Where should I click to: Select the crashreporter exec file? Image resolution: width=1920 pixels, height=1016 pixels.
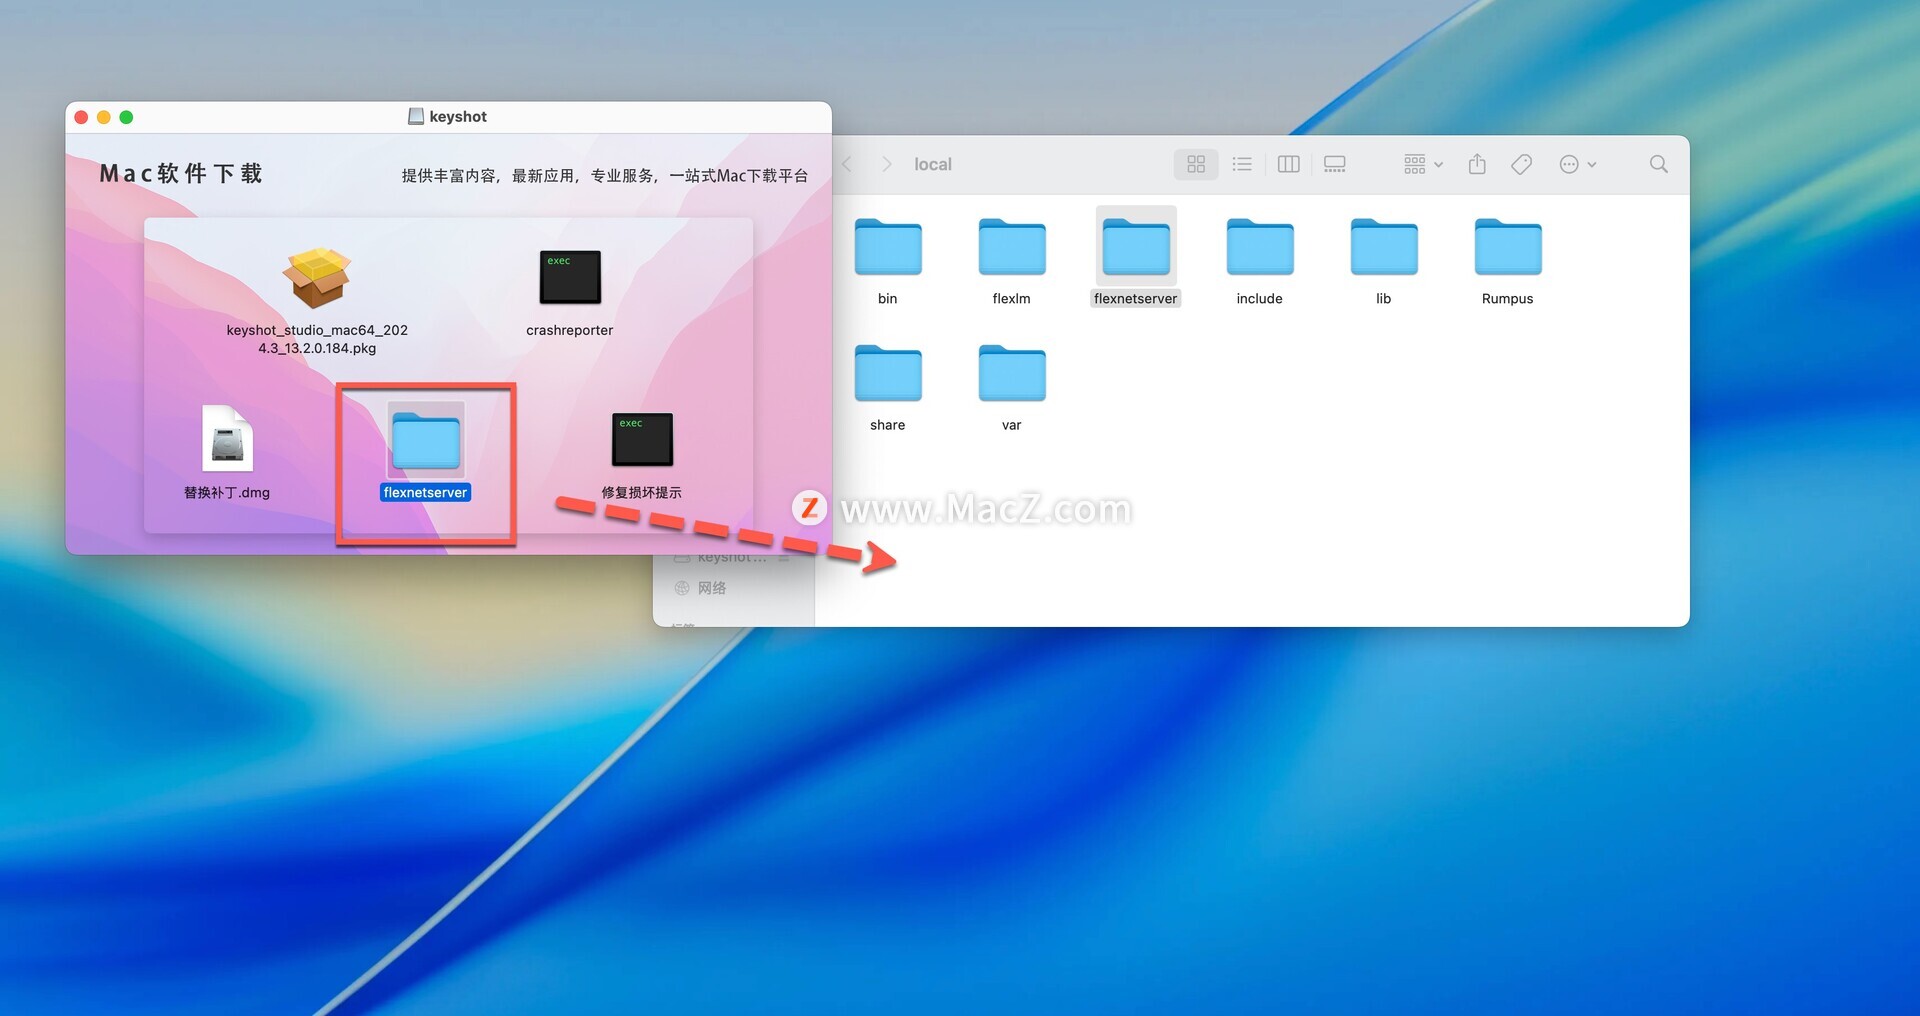[570, 277]
